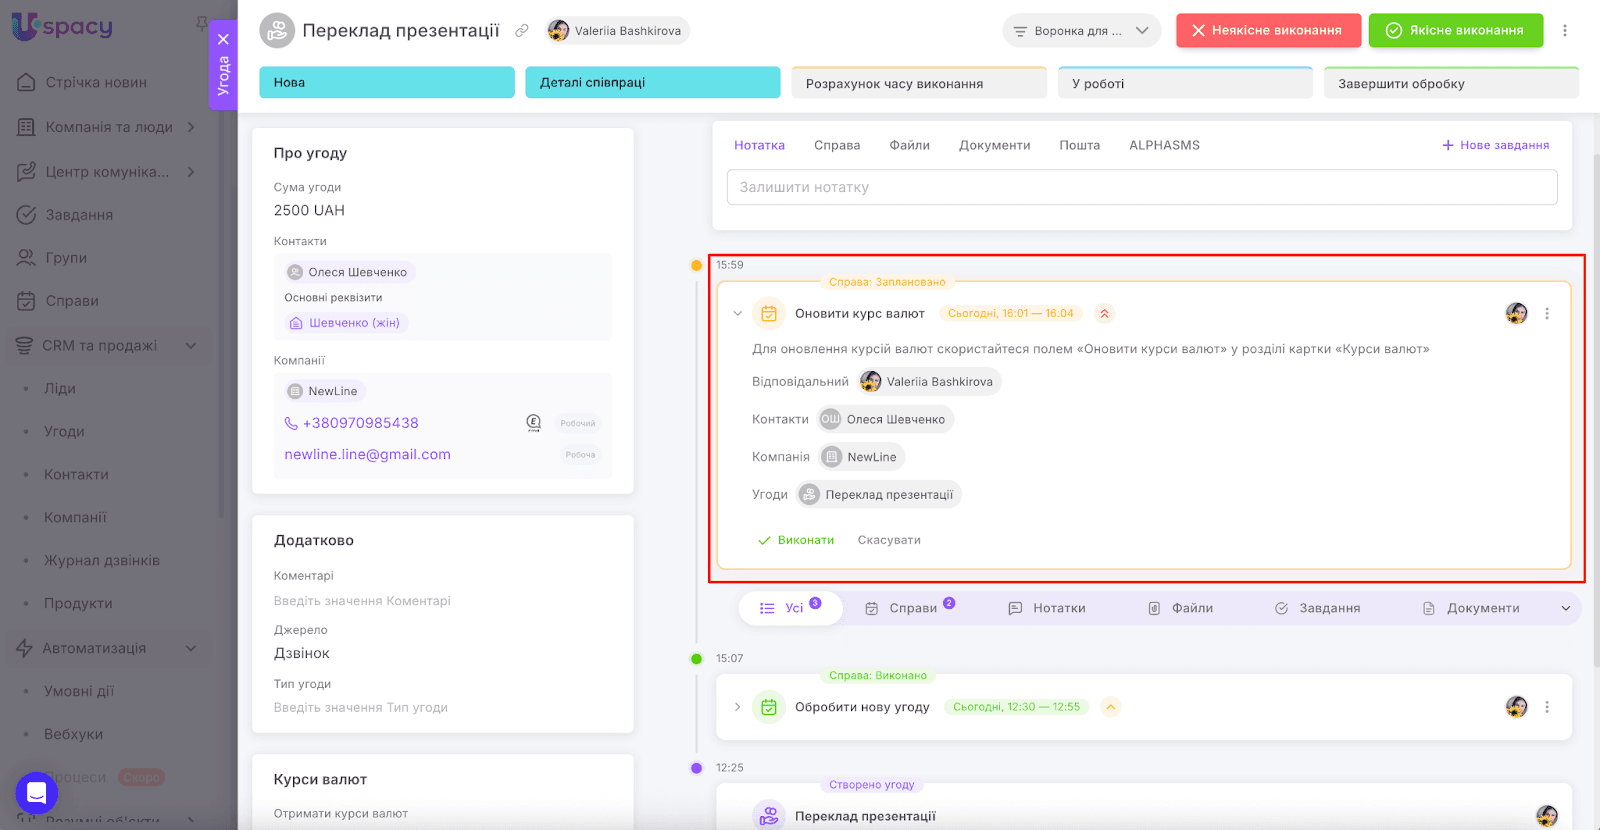
Task: Click the priority arrows icon on Оновити курс валют
Action: tap(1104, 314)
